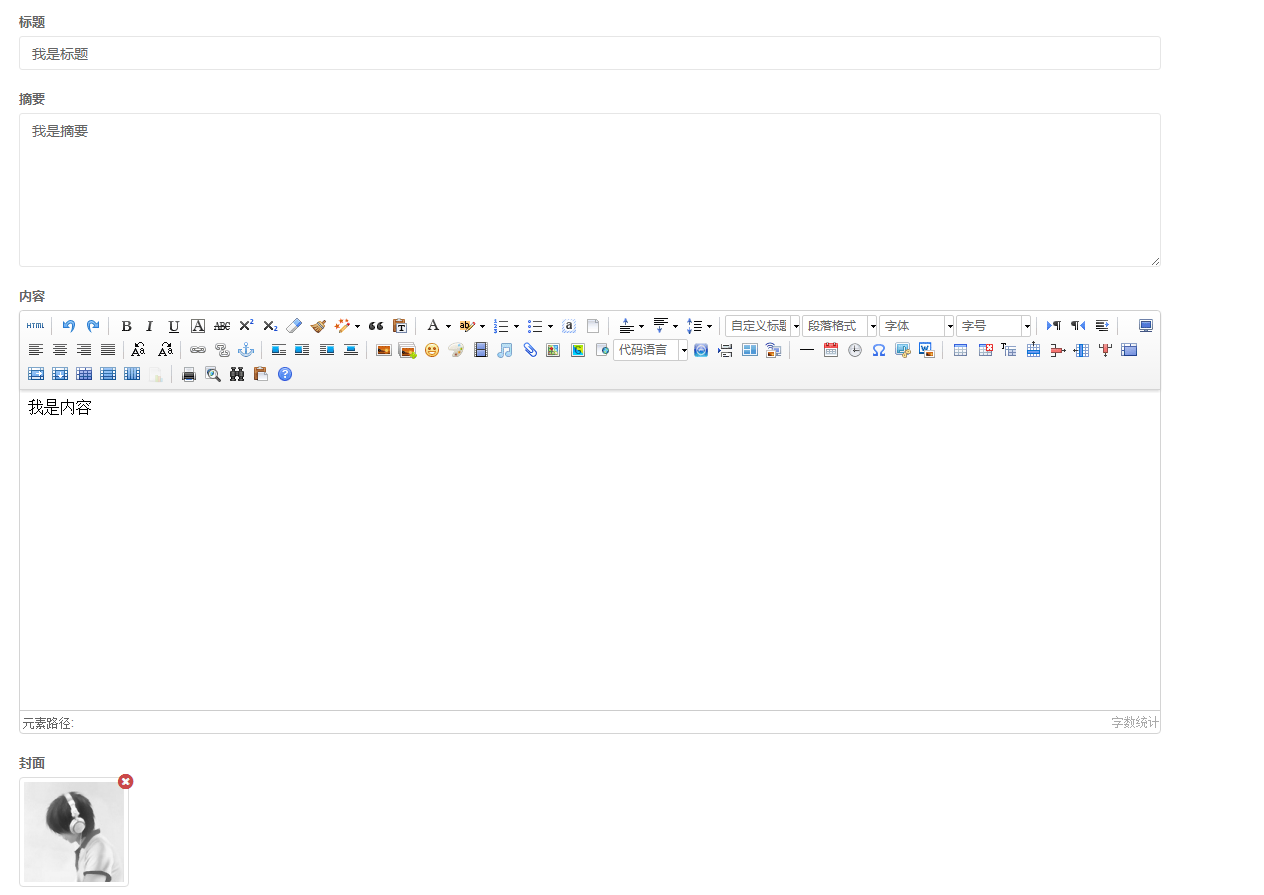Screen dimensions: 1264x895
Task: Insert a horizontal rule
Action: point(807,350)
